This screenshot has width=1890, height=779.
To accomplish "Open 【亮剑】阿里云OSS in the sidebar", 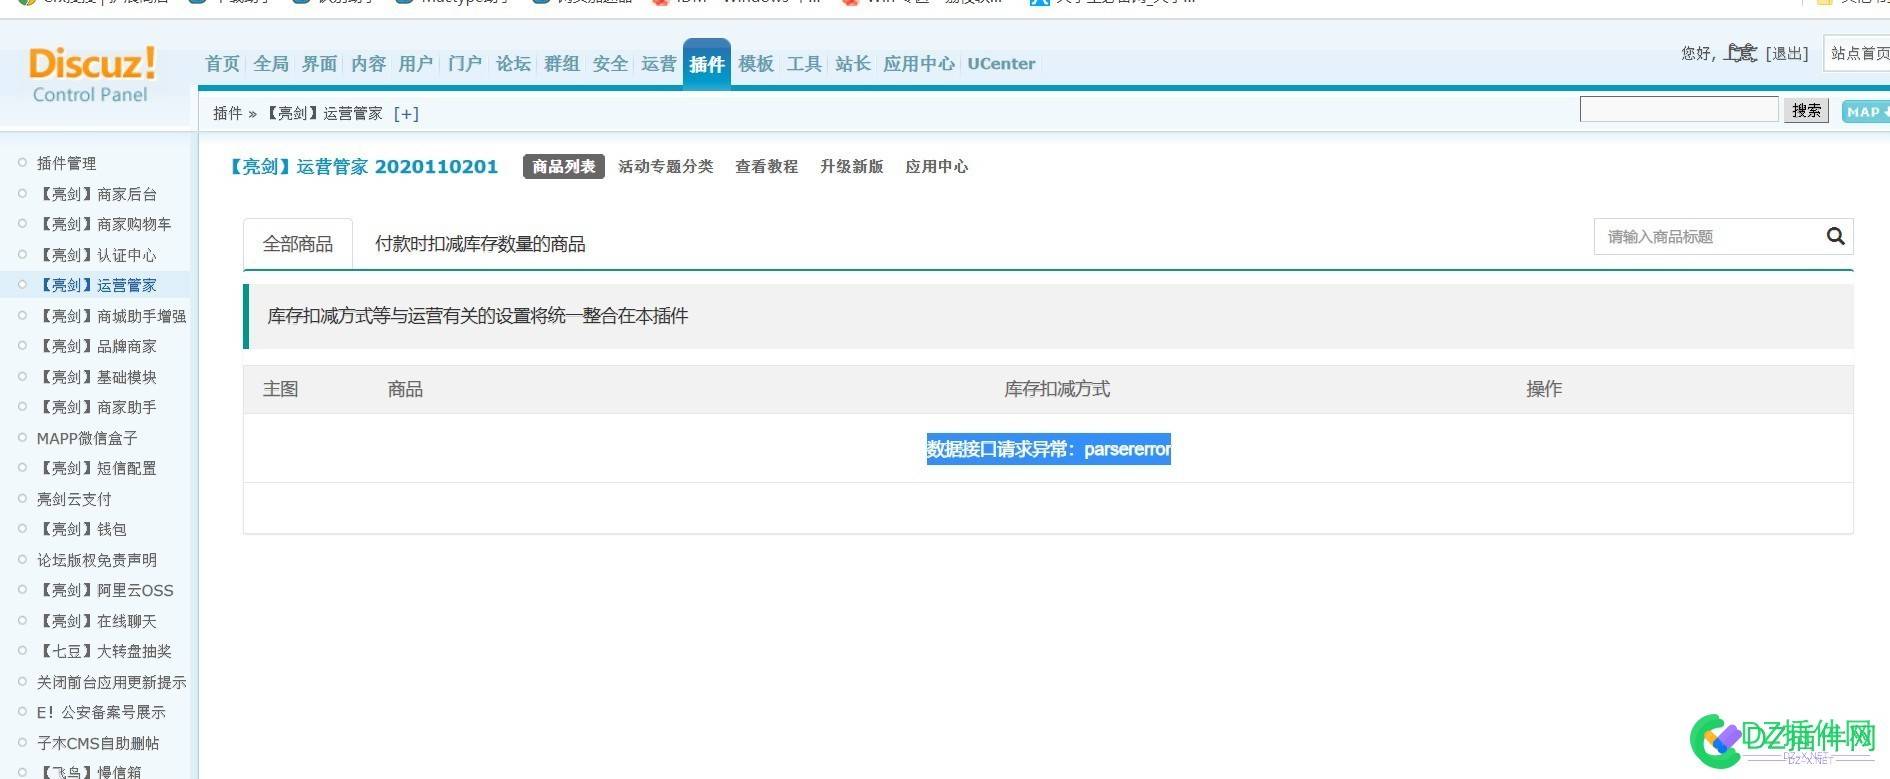I will click(105, 590).
